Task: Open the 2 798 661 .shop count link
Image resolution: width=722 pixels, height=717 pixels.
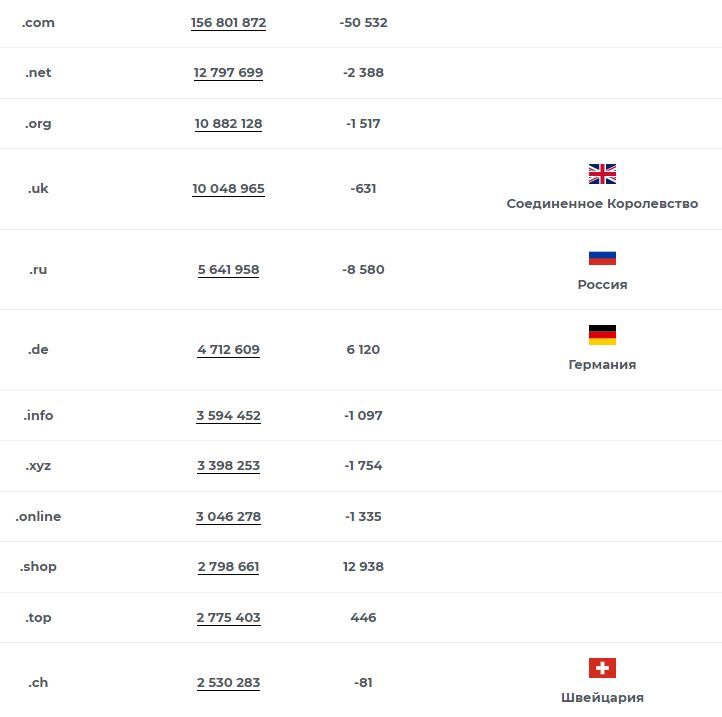Action: coord(228,567)
